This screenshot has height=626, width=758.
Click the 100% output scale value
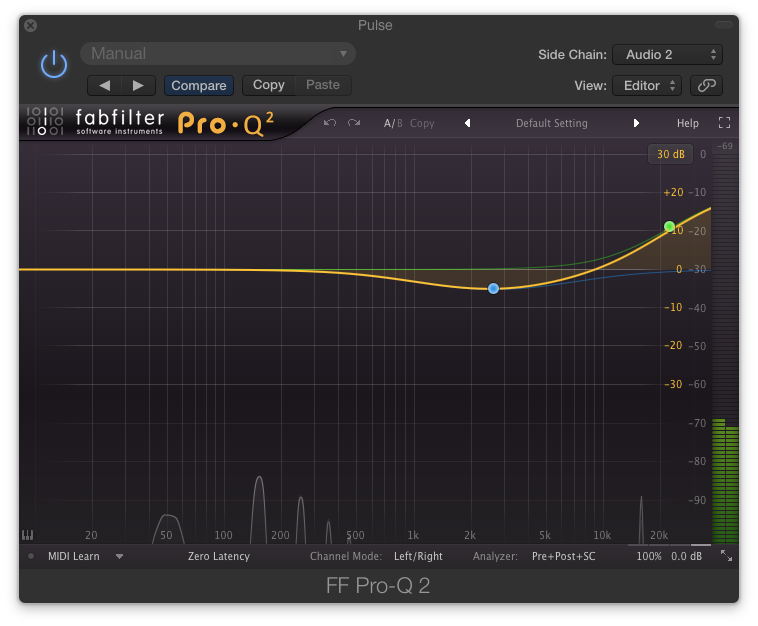click(x=649, y=556)
